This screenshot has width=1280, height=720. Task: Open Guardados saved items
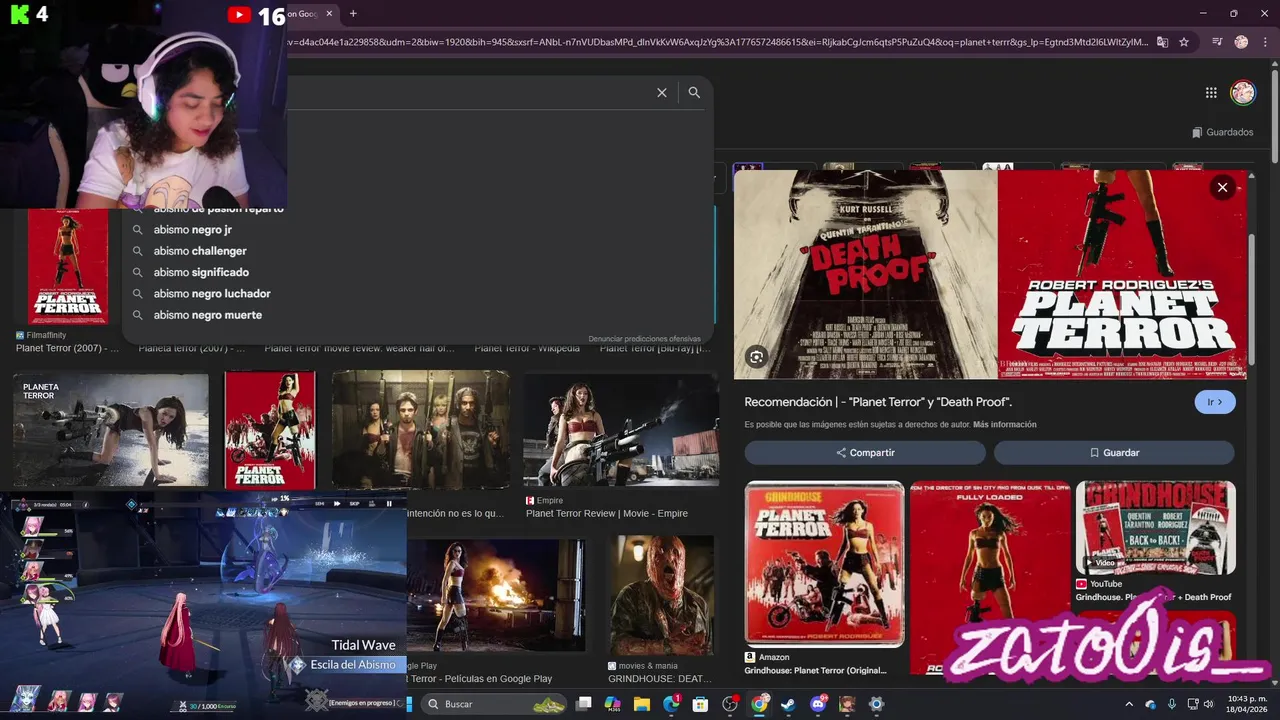click(1223, 132)
